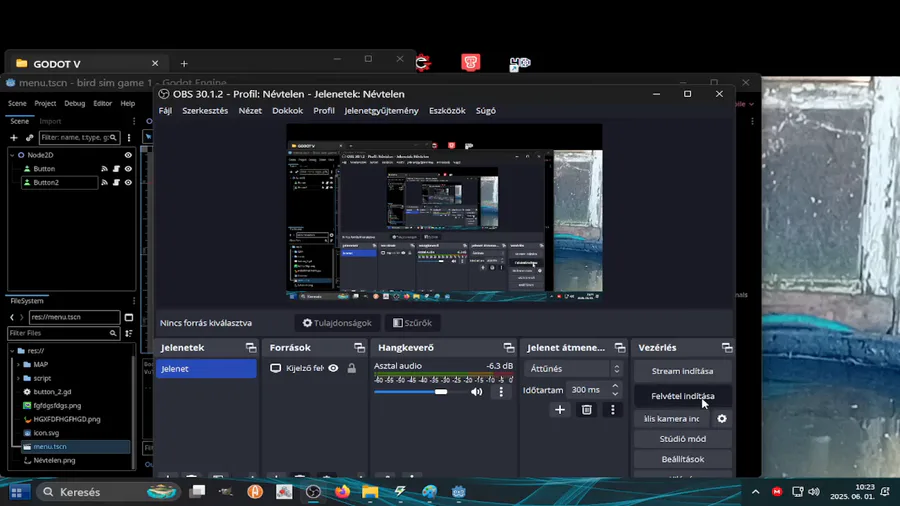Open the Dokkok menu
Viewport: 900px width, 506px height.
click(287, 111)
